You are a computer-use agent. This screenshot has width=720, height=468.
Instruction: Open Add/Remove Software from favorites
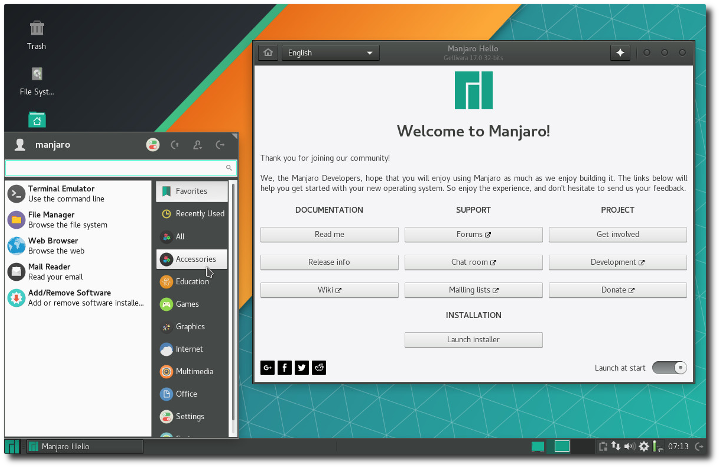point(69,297)
